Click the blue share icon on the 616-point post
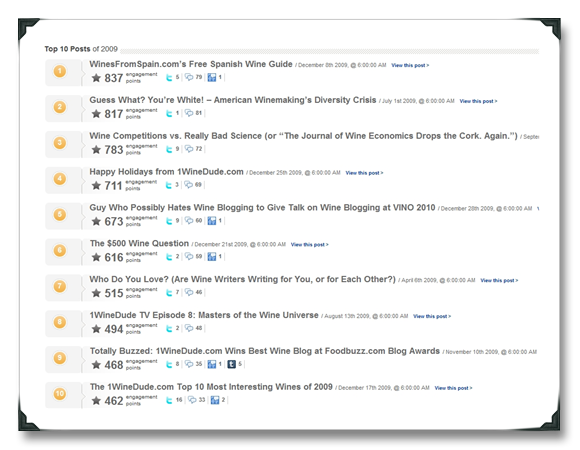580x450 pixels. [x=212, y=257]
